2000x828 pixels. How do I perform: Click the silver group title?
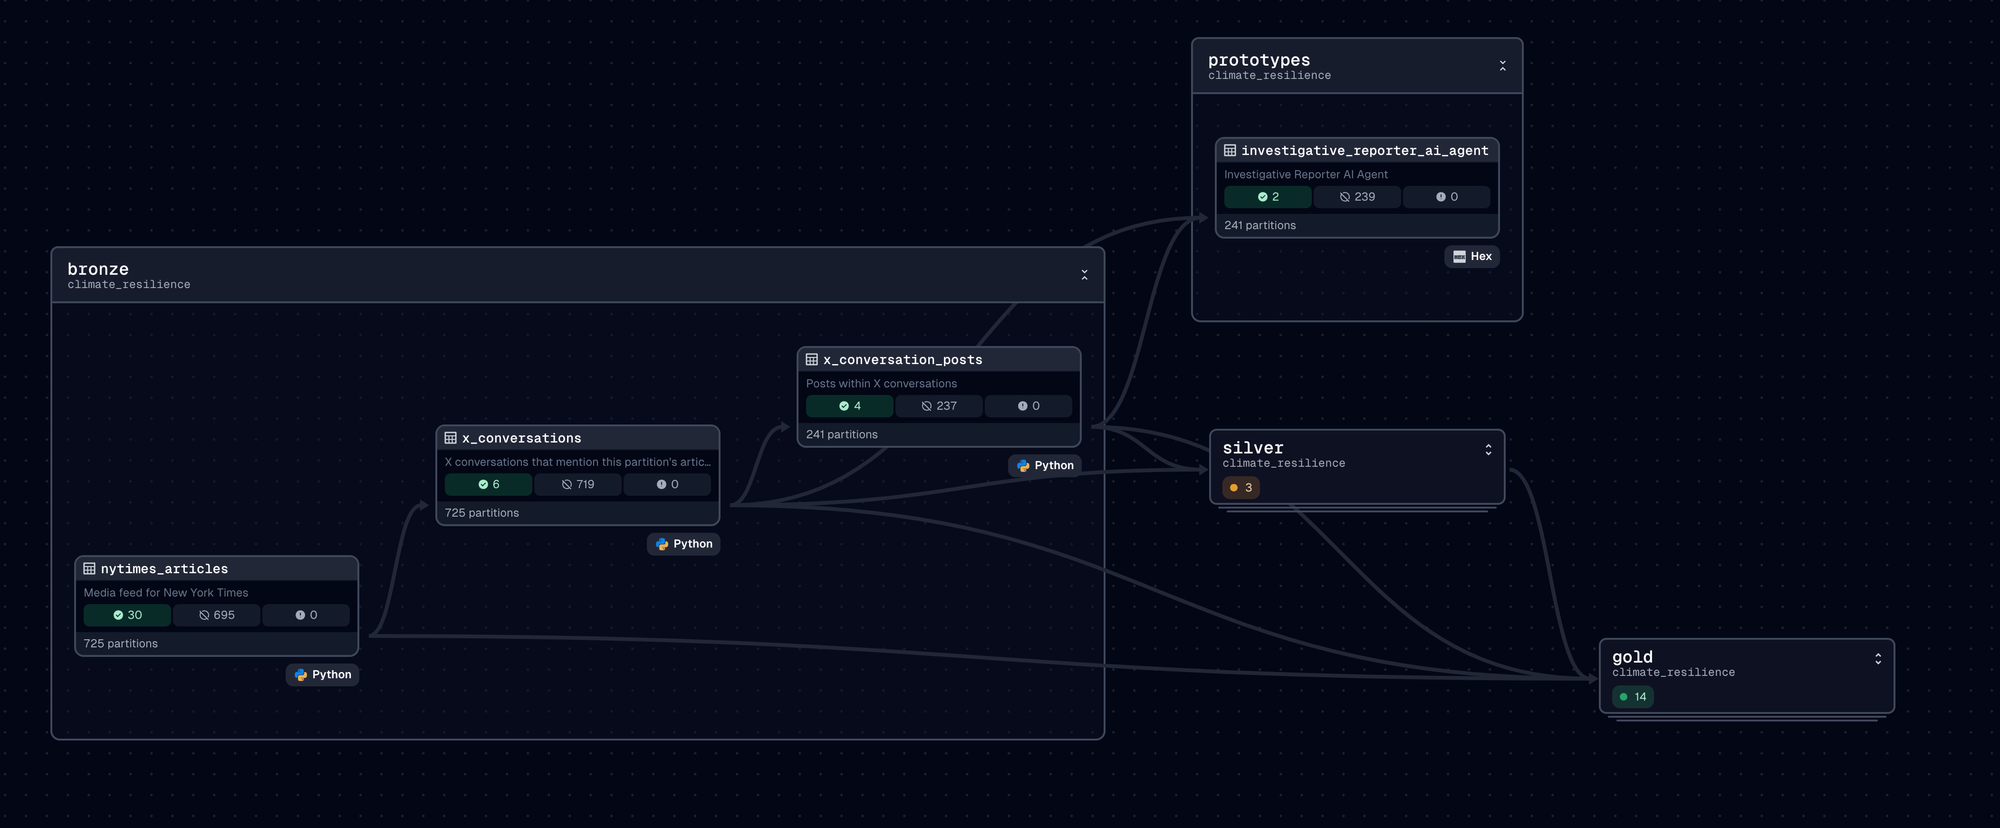1253,448
